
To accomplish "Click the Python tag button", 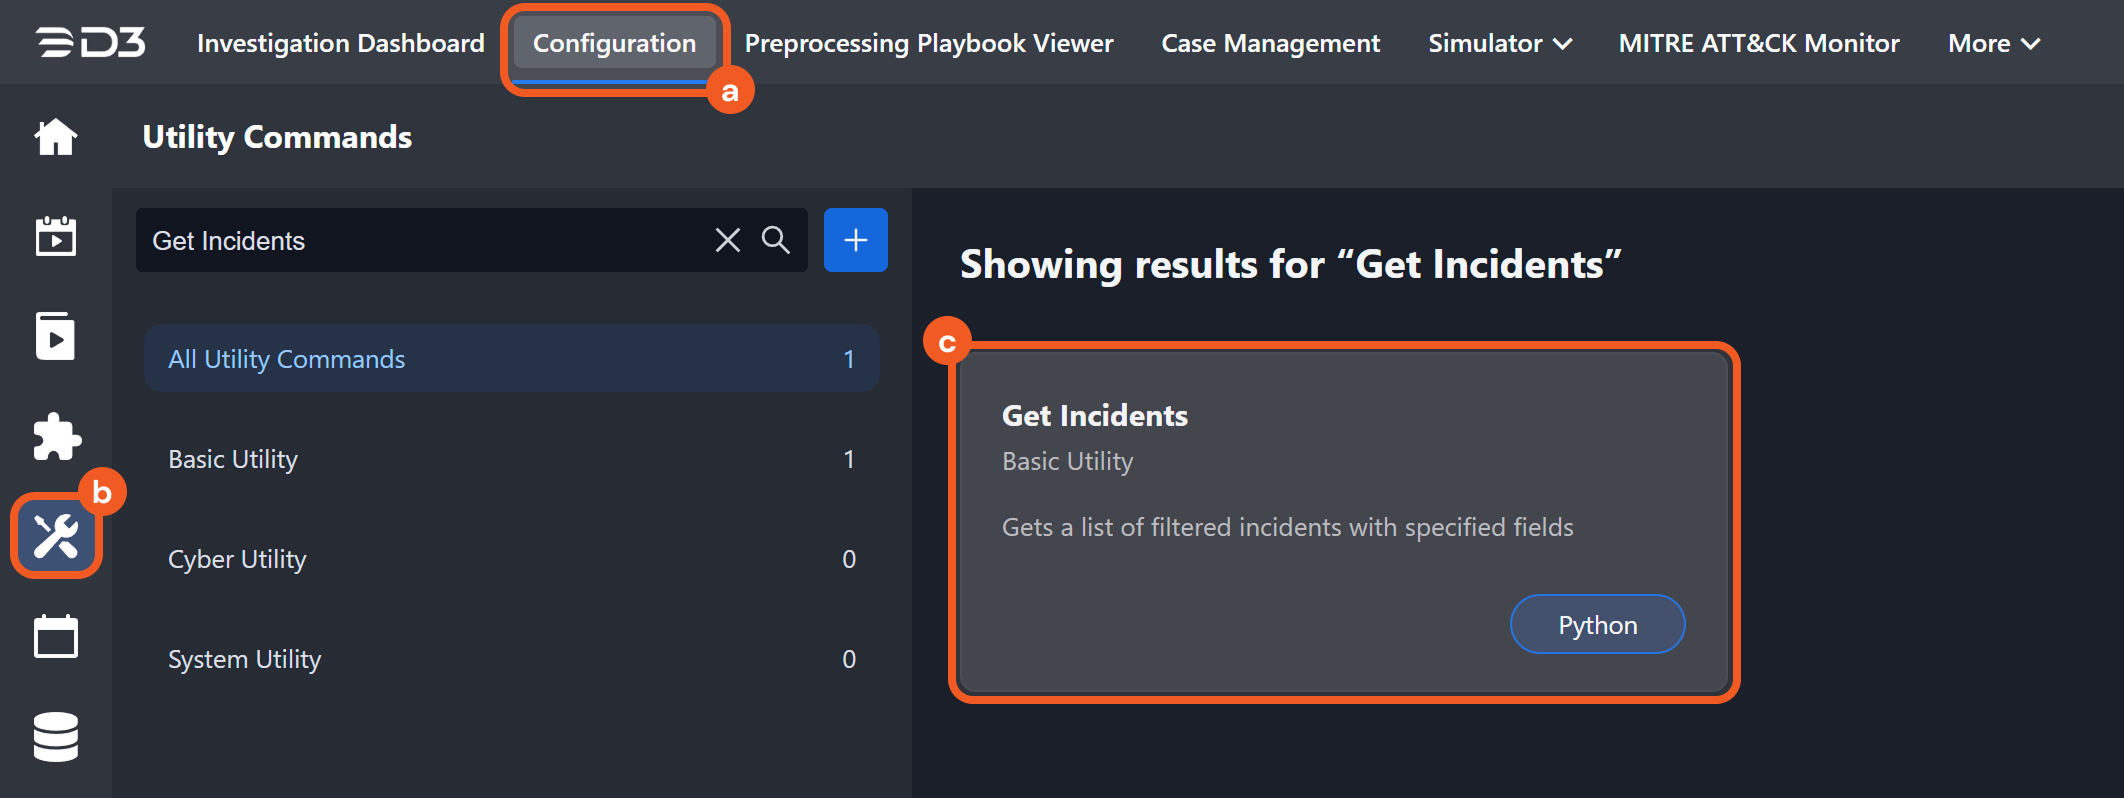I will coord(1597,625).
